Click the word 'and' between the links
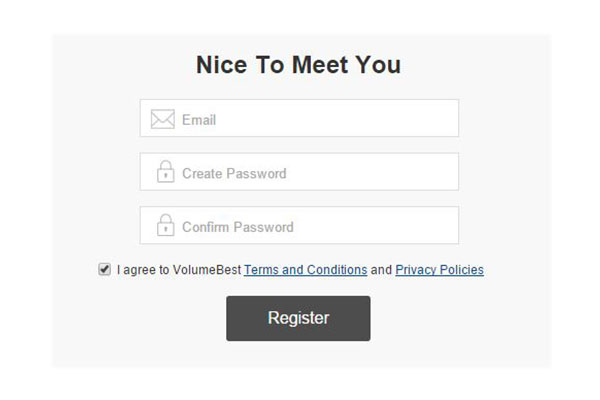The width and height of the screenshot is (600, 400). coord(381,270)
